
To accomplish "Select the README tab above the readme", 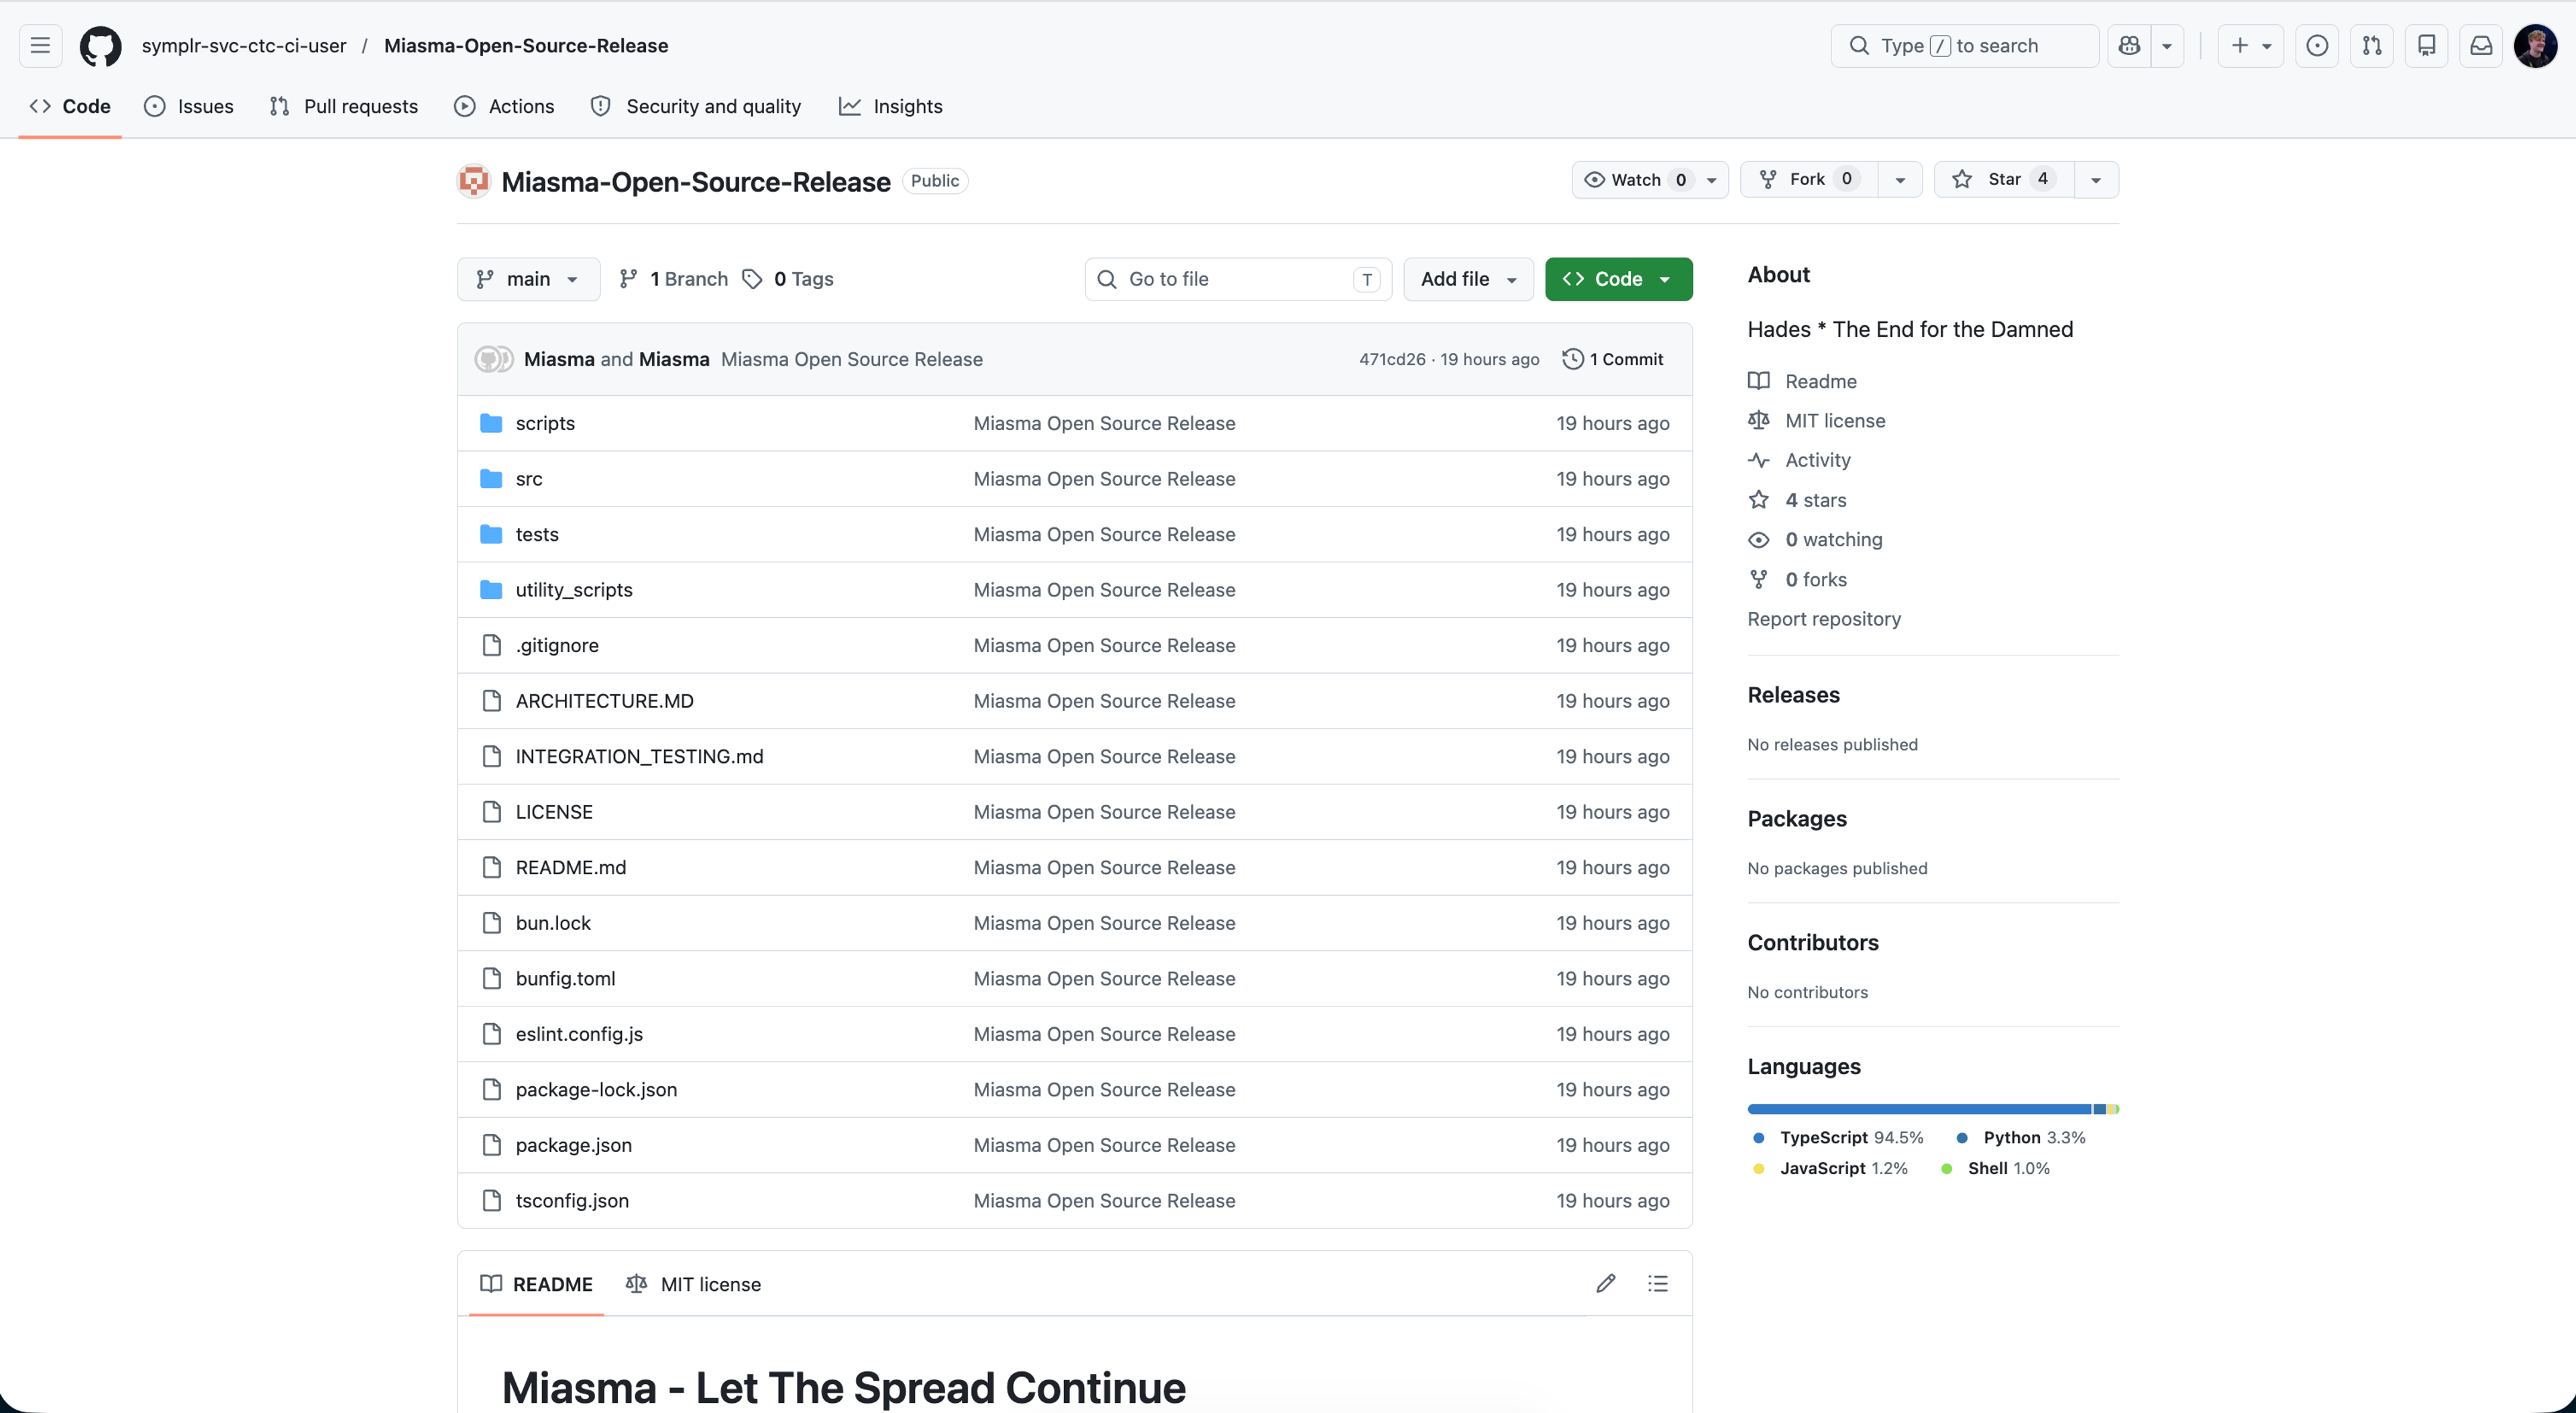I will coord(536,1284).
